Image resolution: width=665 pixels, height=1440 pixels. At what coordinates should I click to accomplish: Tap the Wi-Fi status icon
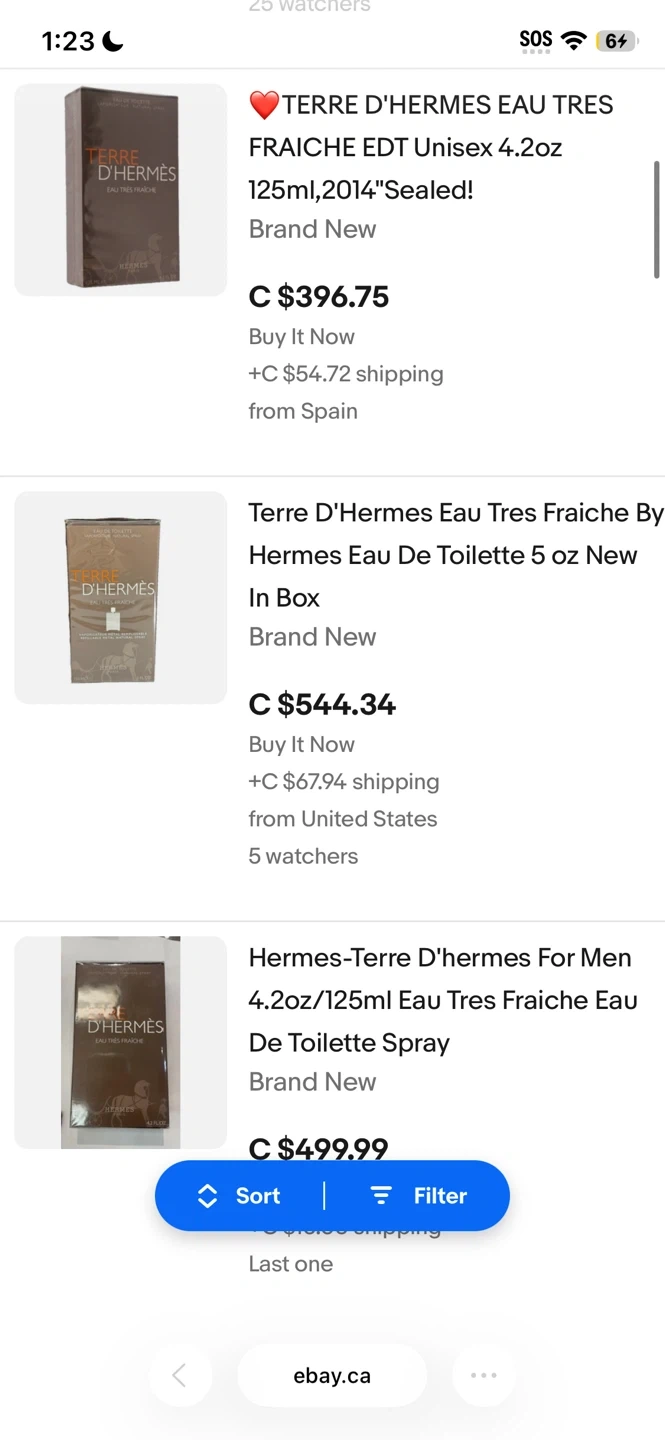574,40
